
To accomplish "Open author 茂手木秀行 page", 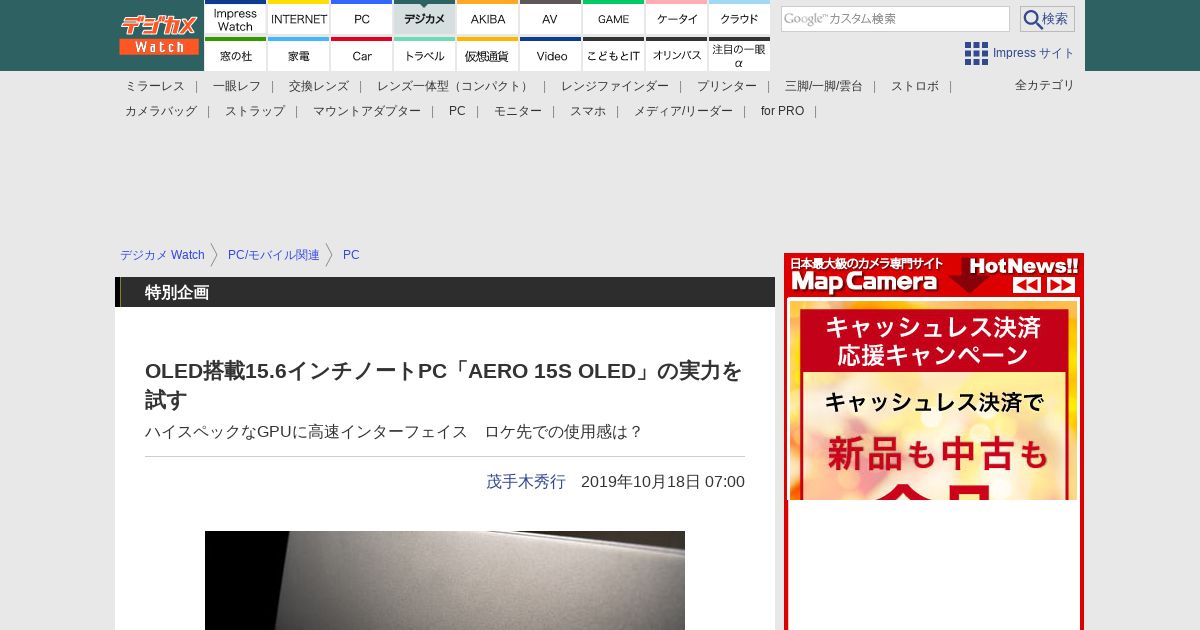I will pyautogui.click(x=526, y=481).
